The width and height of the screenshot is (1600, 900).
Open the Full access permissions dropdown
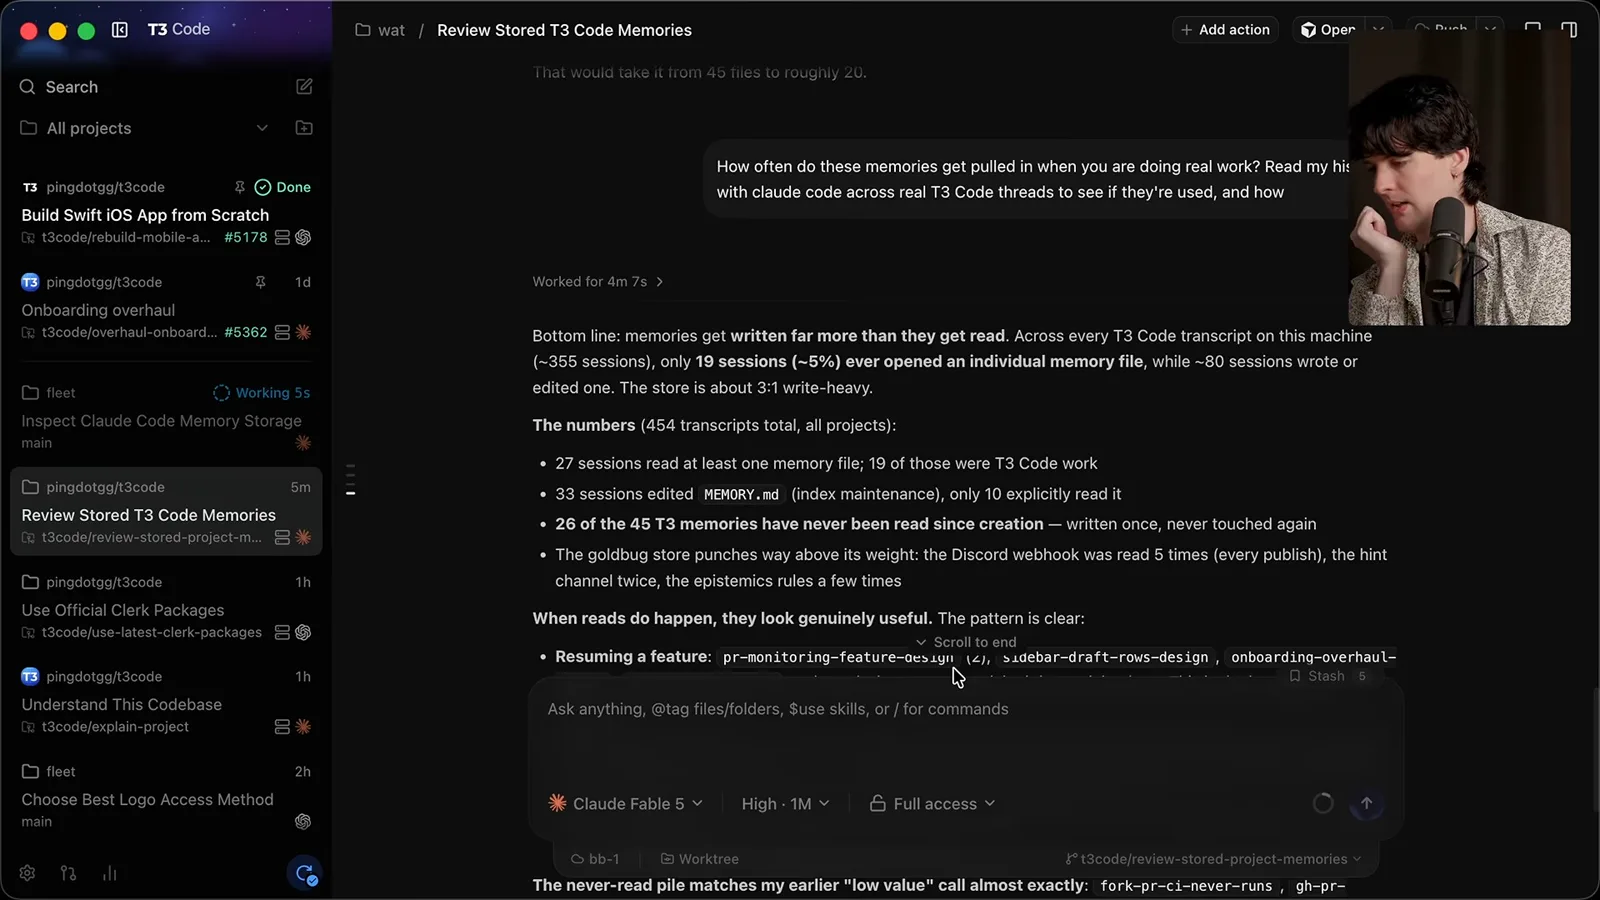[932, 803]
